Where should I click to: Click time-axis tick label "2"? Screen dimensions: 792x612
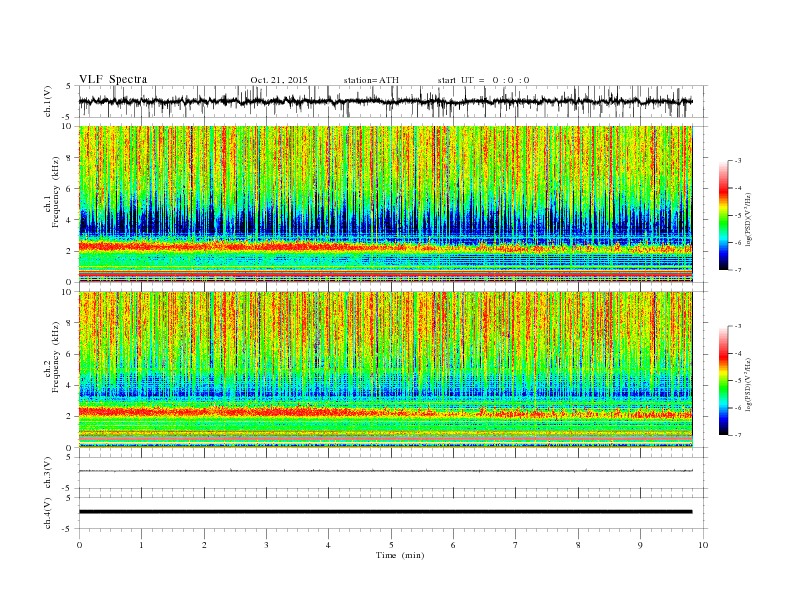204,545
